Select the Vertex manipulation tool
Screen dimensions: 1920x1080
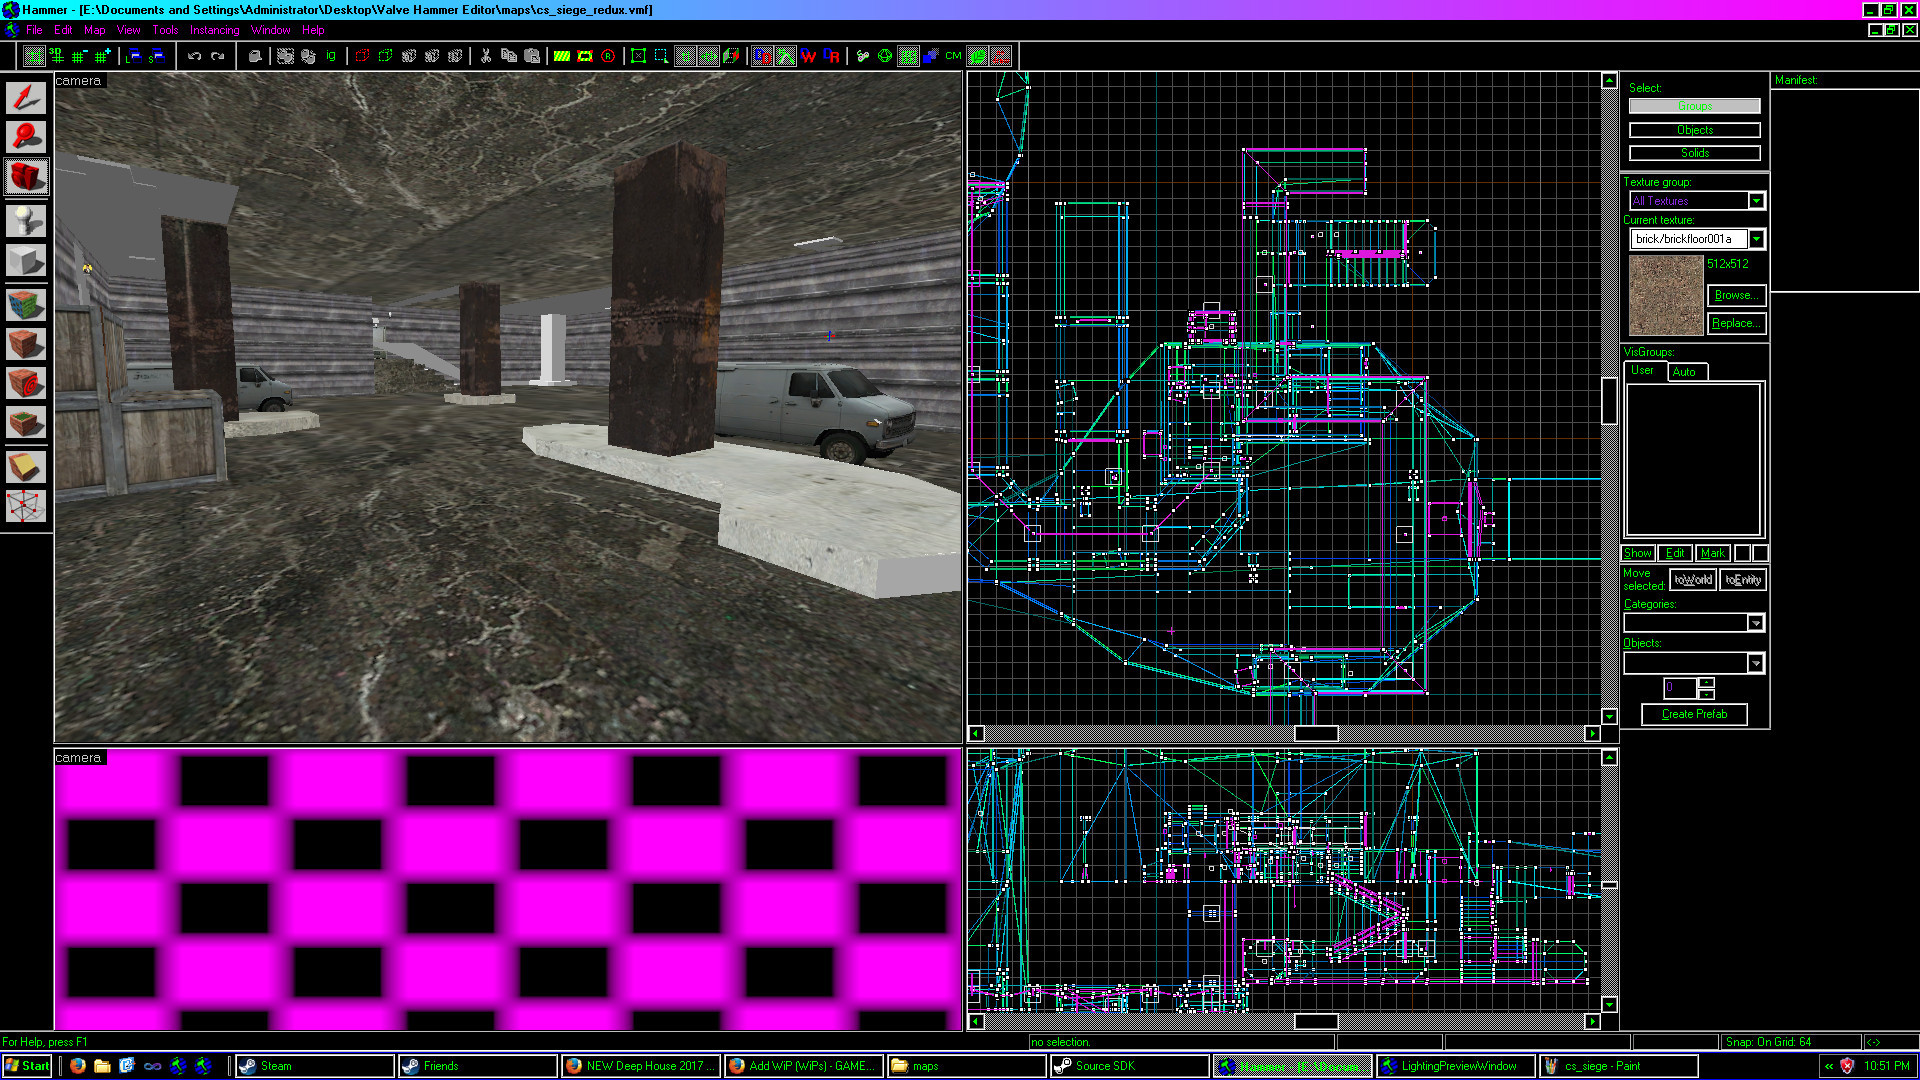coord(26,506)
